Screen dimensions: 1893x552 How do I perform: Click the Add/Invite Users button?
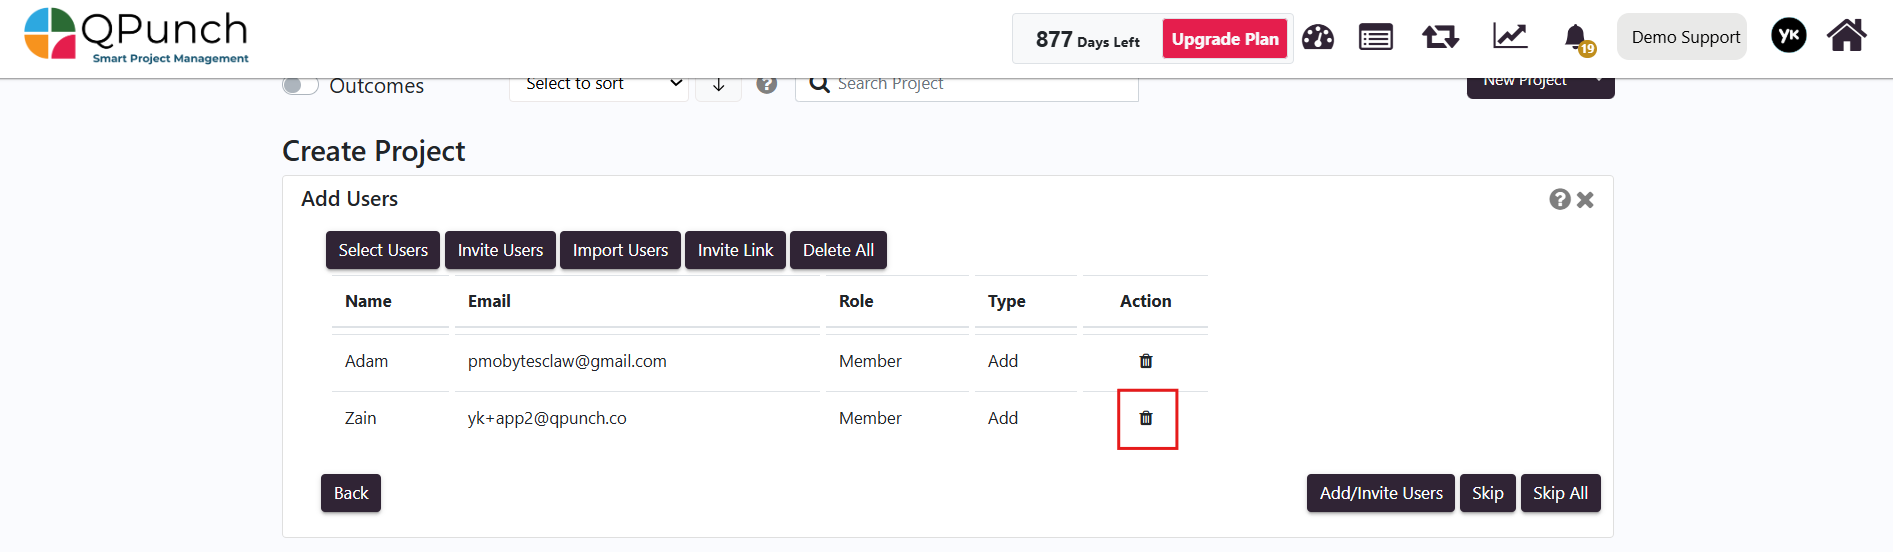click(1381, 493)
